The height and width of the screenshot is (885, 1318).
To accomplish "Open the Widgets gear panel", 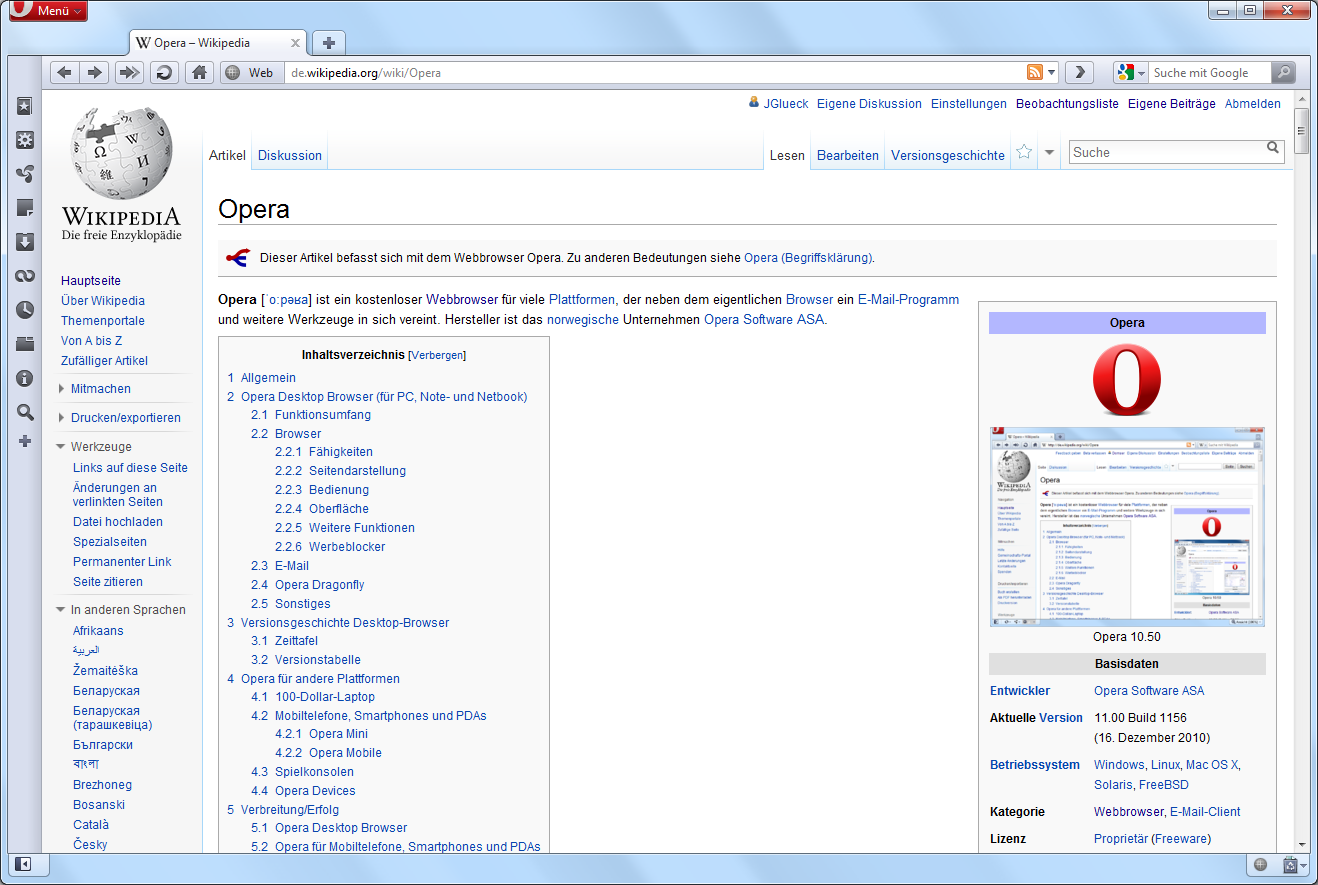I will (25, 140).
